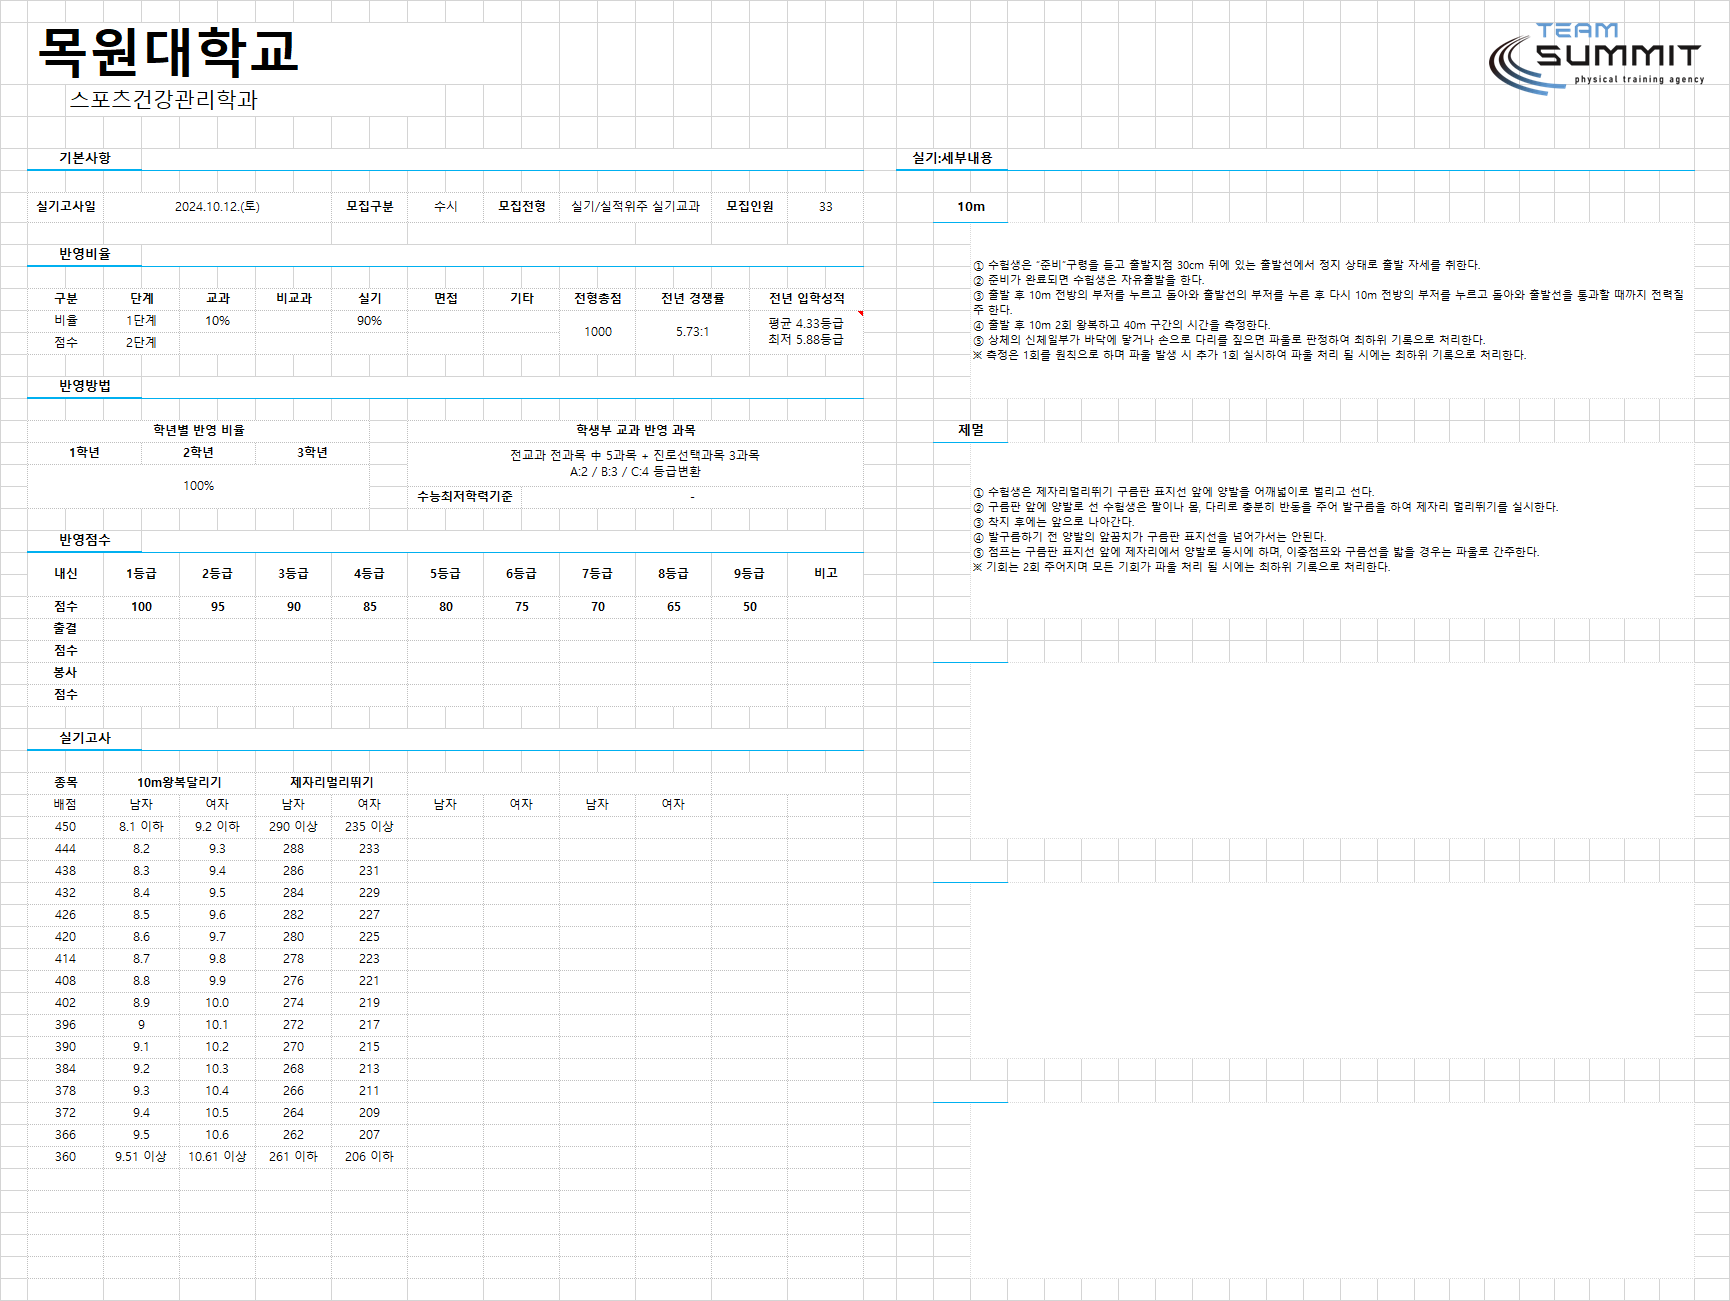Image resolution: width=1730 pixels, height=1301 pixels.
Task: Select the 전형총점 value 1000 cell
Action: point(598,332)
